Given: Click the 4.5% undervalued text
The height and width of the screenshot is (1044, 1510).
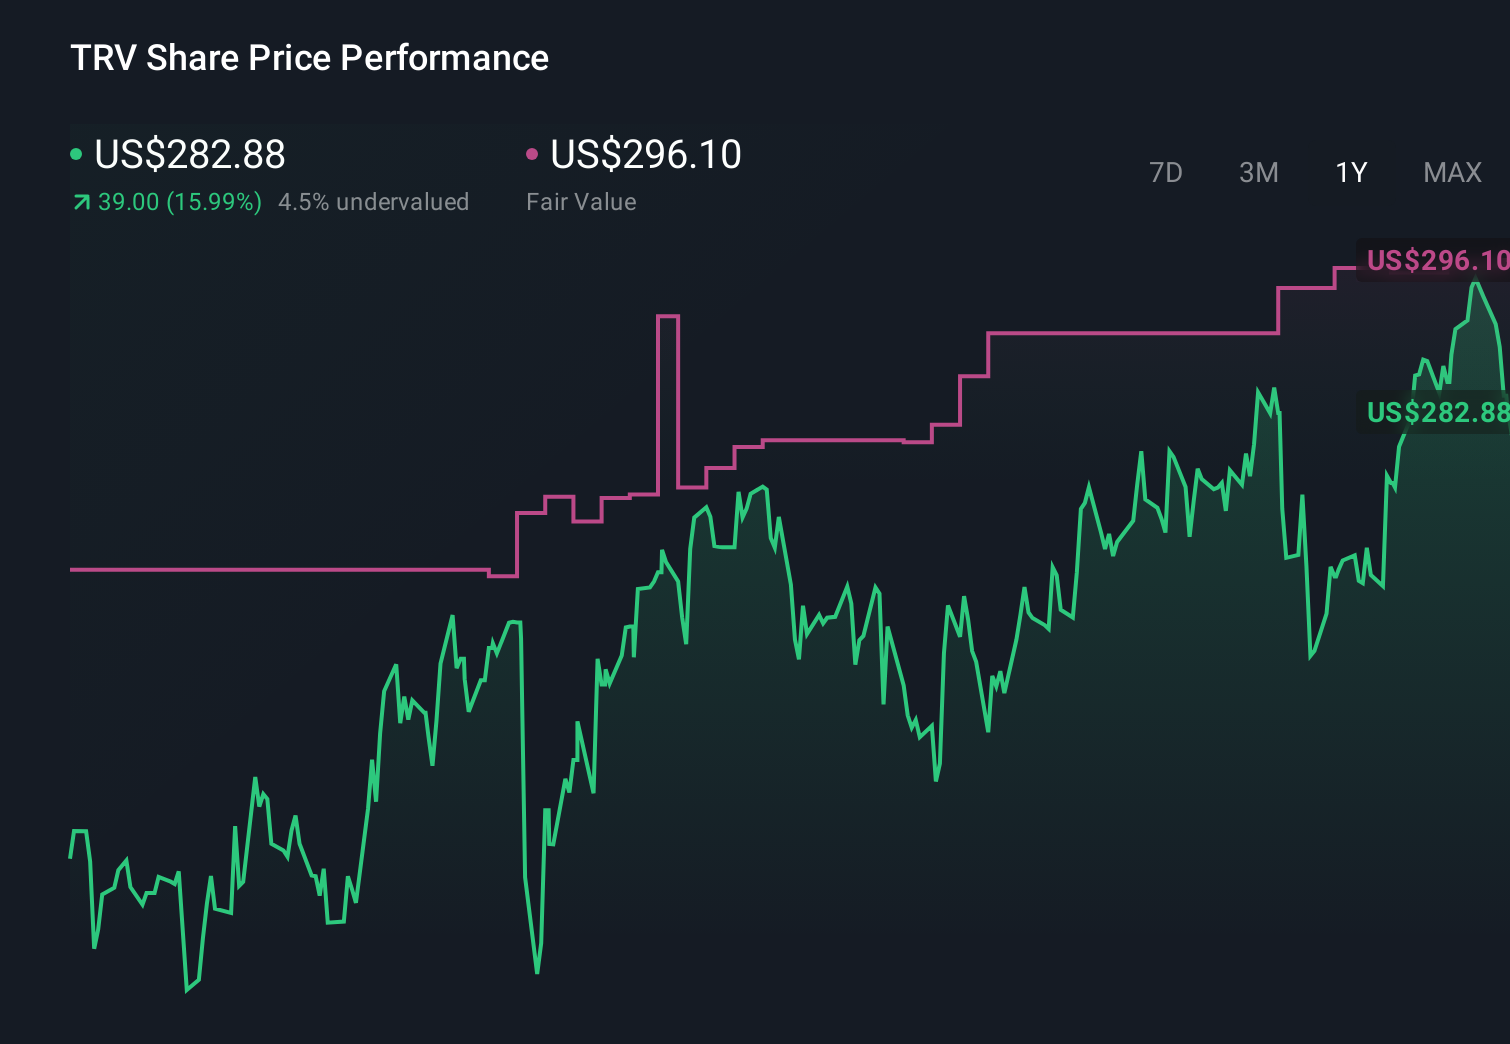Looking at the screenshot, I should click(x=373, y=202).
